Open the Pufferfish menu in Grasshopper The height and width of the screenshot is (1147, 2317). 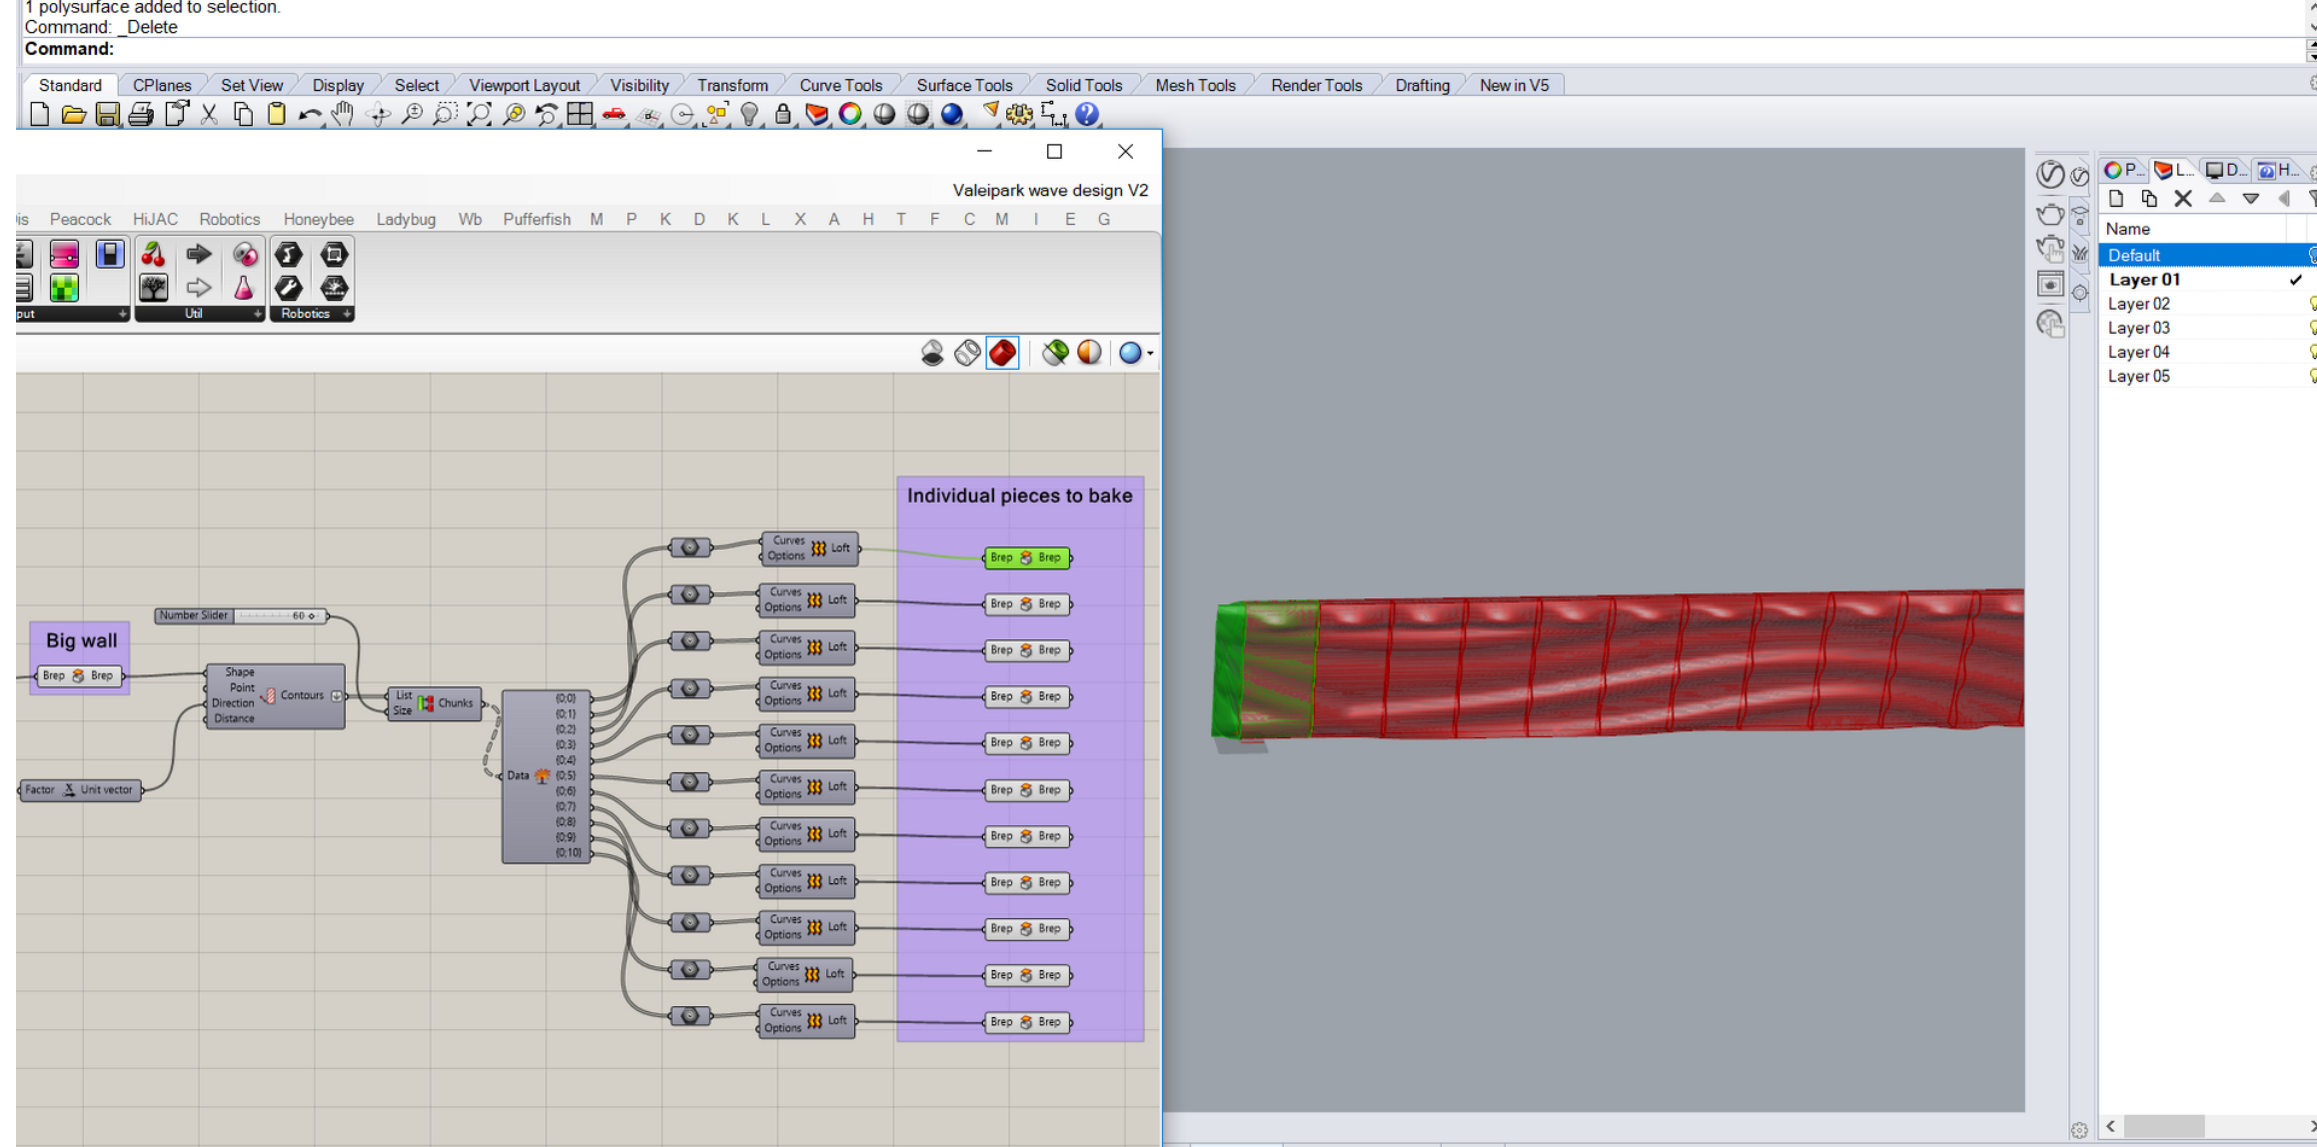point(537,219)
